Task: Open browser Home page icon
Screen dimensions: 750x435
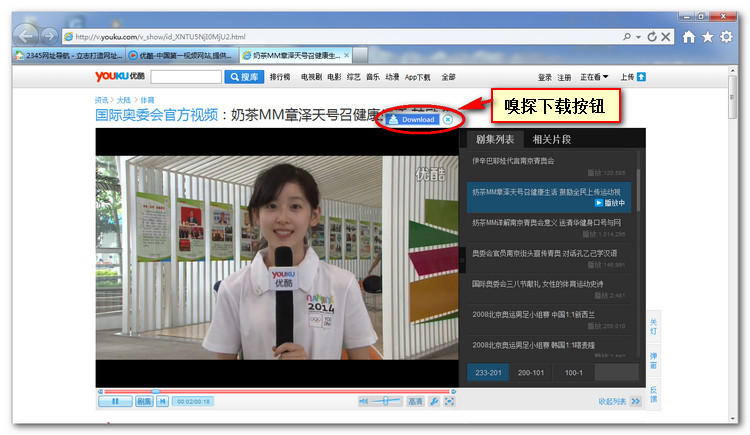Action: click(689, 37)
